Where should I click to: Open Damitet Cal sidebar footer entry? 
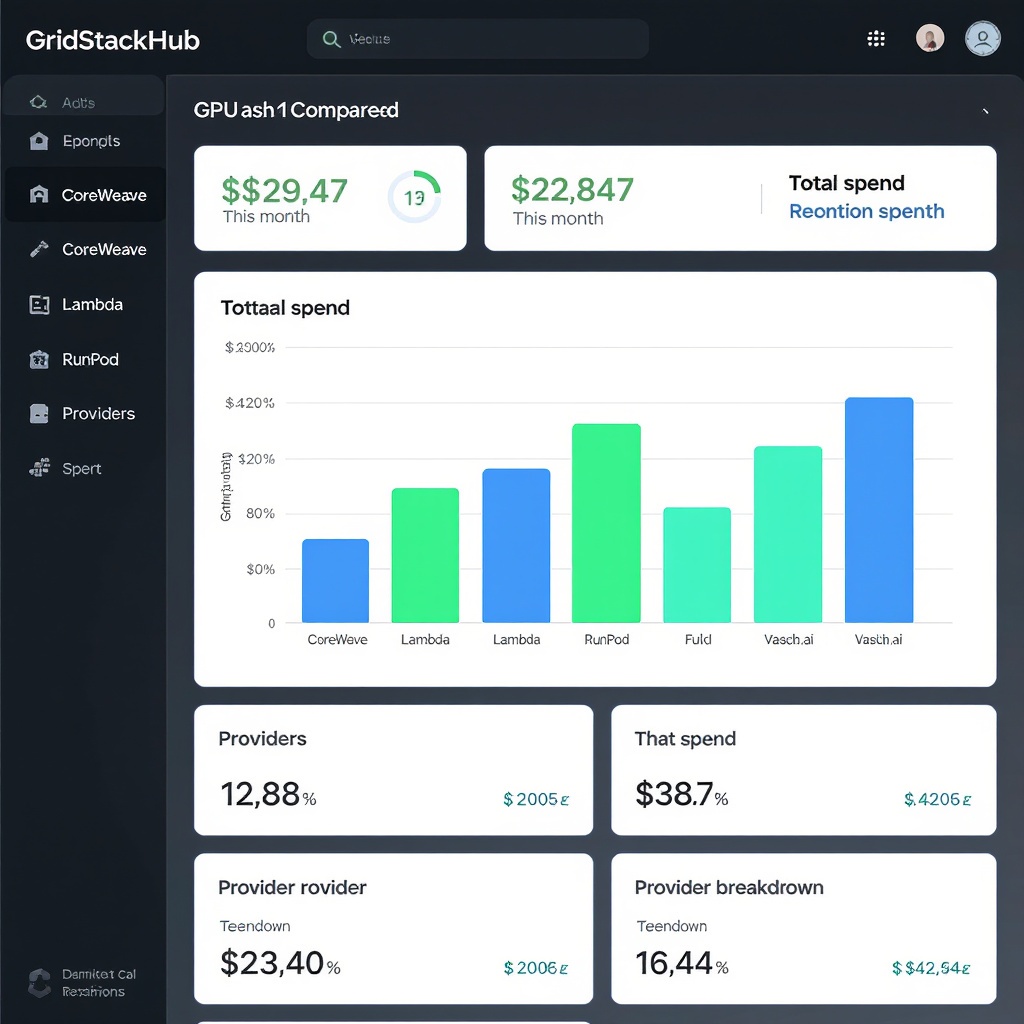pyautogui.click(x=99, y=983)
